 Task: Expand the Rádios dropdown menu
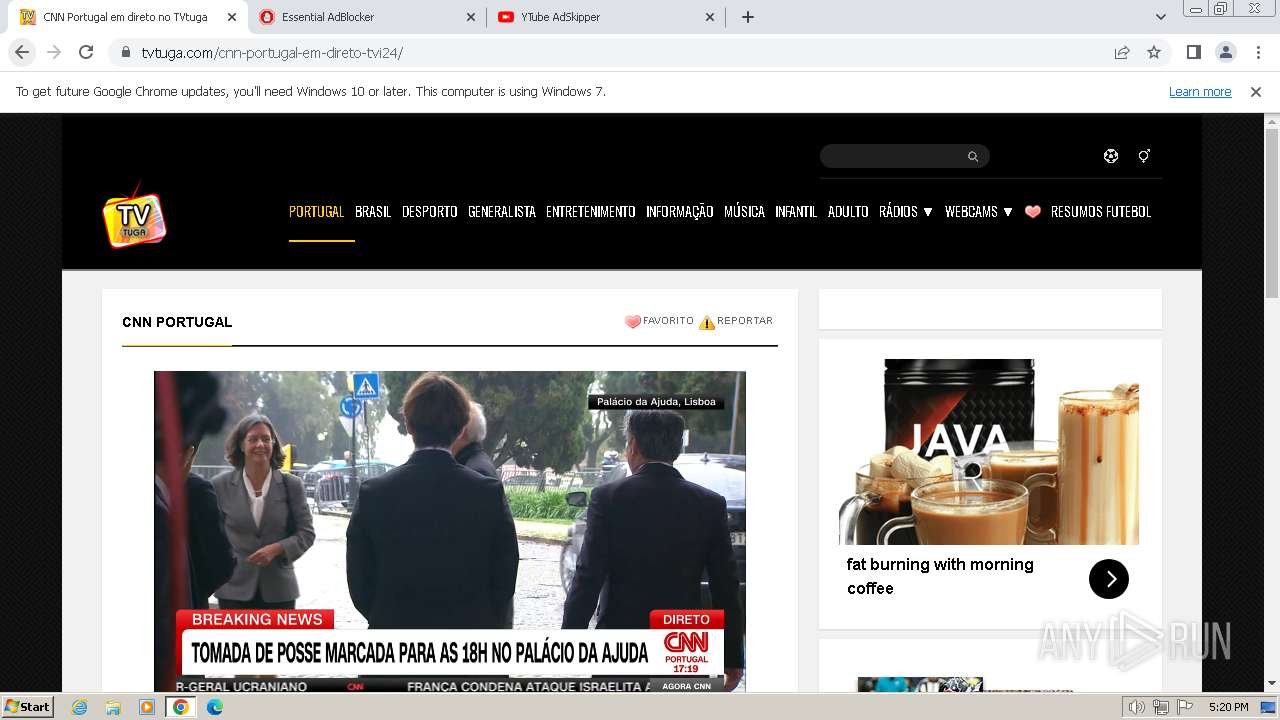tap(906, 212)
